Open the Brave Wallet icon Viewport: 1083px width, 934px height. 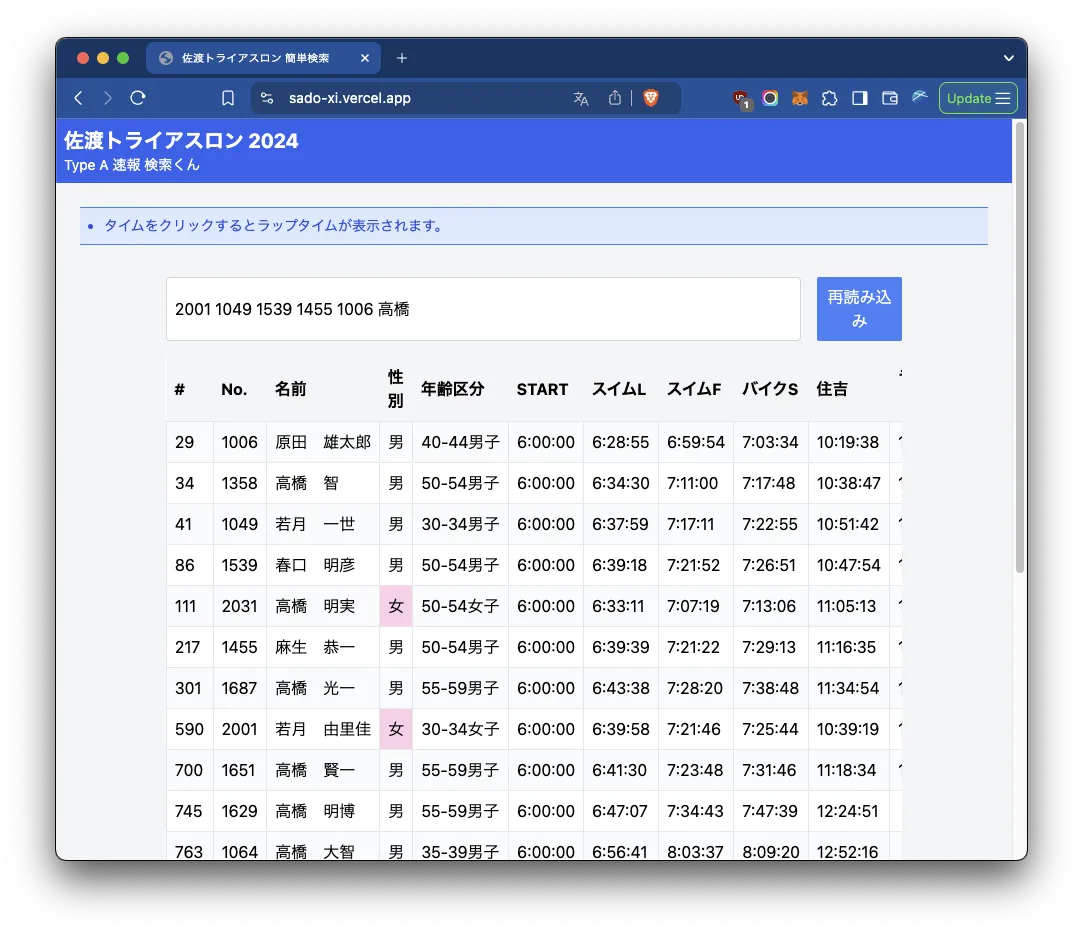(889, 98)
